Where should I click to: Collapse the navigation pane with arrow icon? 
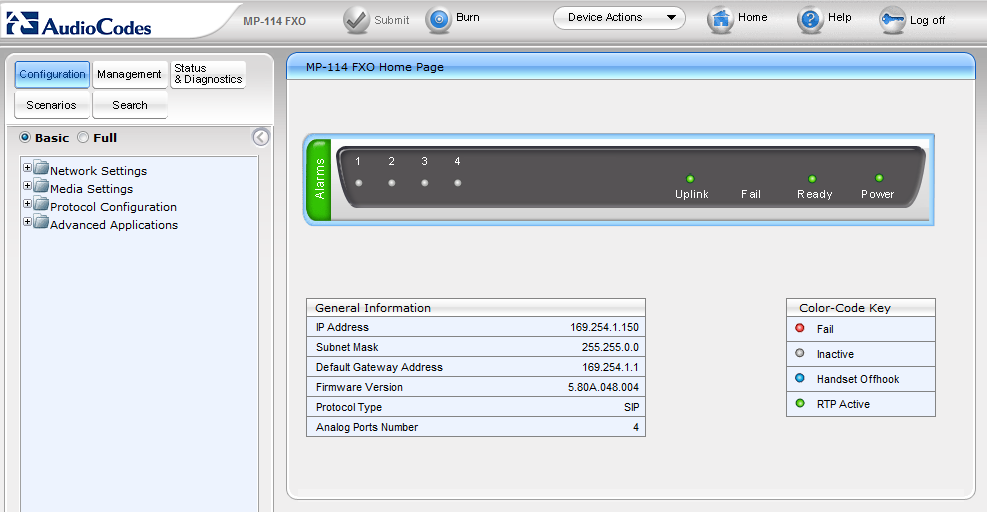[x=261, y=137]
